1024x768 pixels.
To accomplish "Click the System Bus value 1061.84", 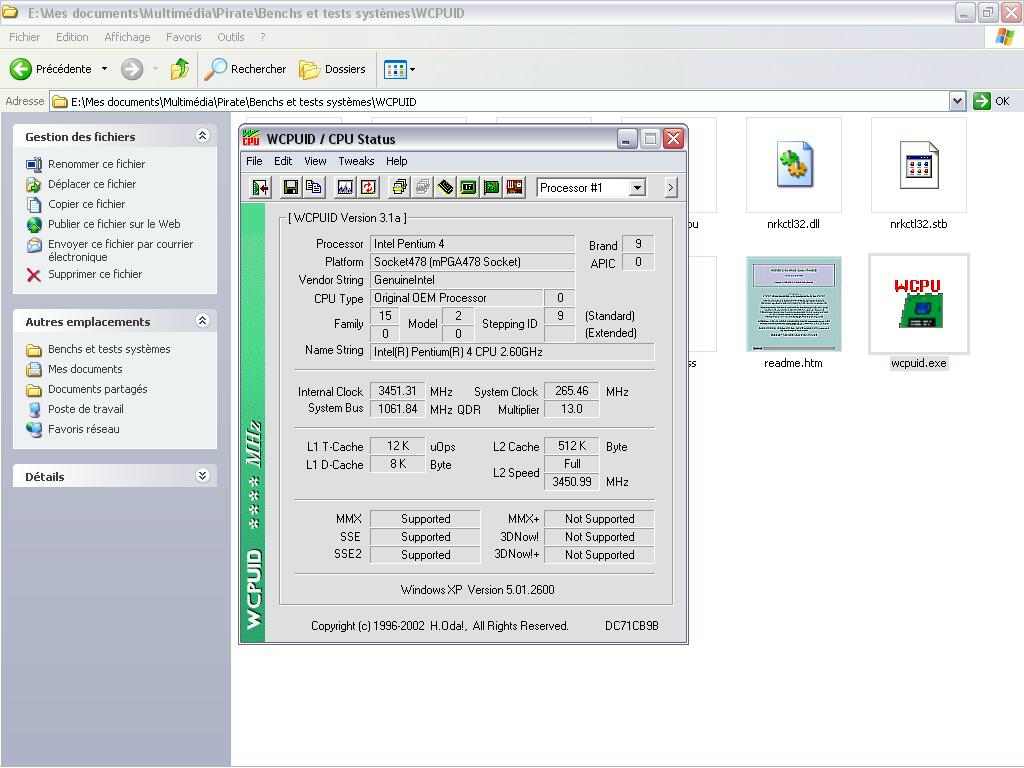I will tap(397, 409).
